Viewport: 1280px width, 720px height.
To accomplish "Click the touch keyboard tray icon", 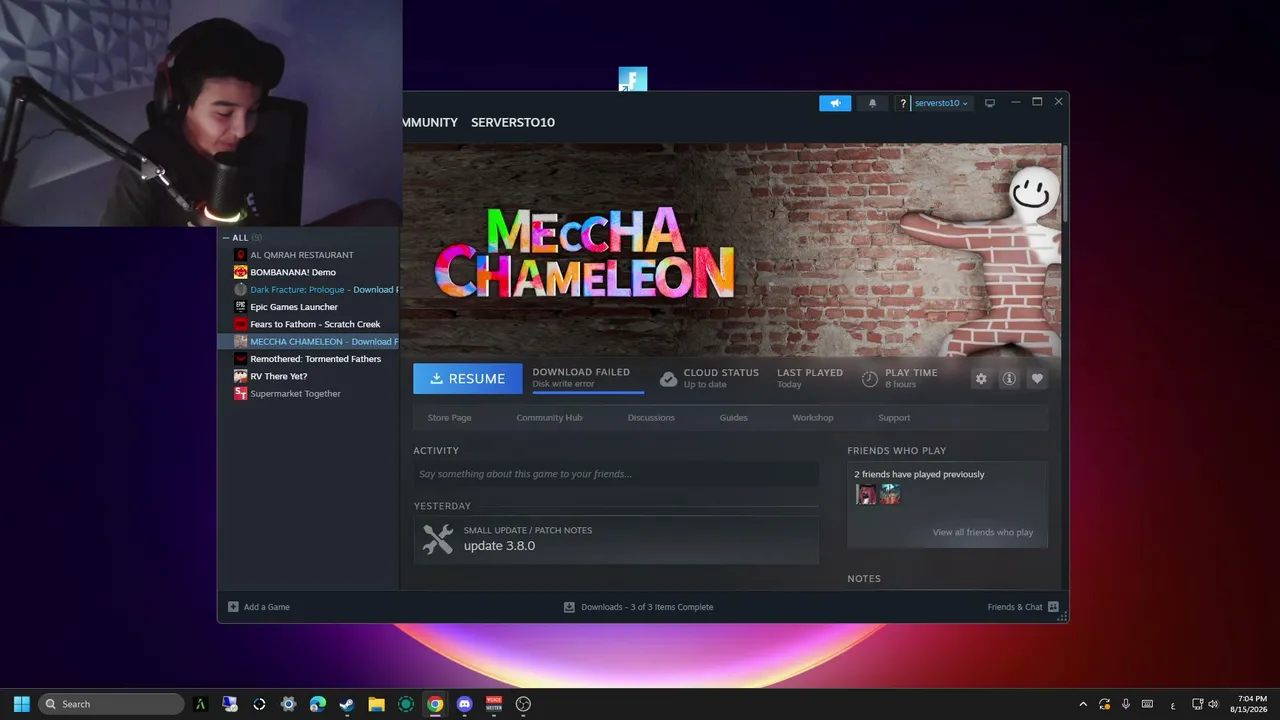I will tap(1147, 704).
